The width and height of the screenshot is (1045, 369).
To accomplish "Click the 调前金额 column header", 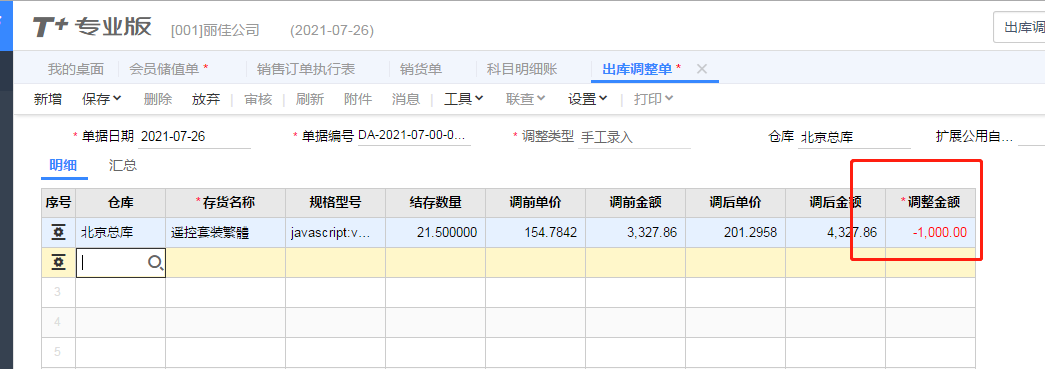I will click(635, 202).
